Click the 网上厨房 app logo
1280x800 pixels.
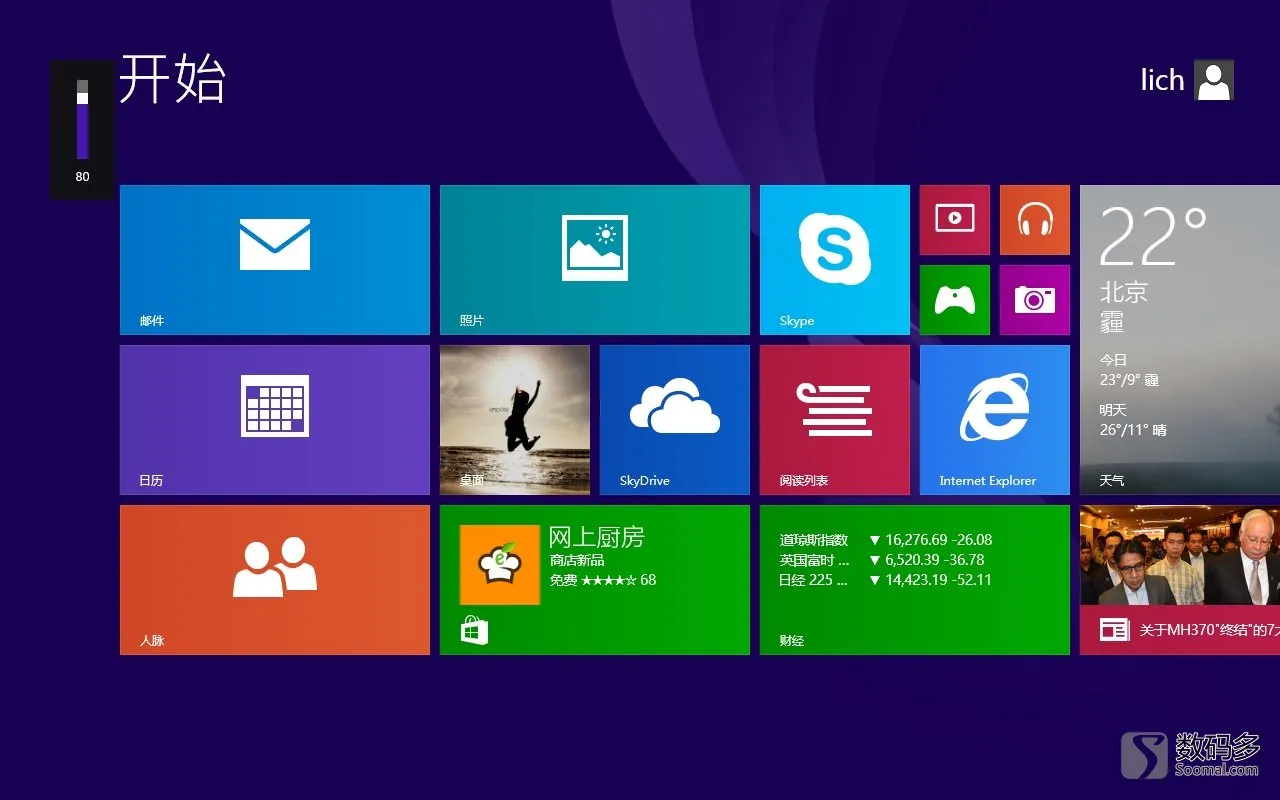click(499, 565)
